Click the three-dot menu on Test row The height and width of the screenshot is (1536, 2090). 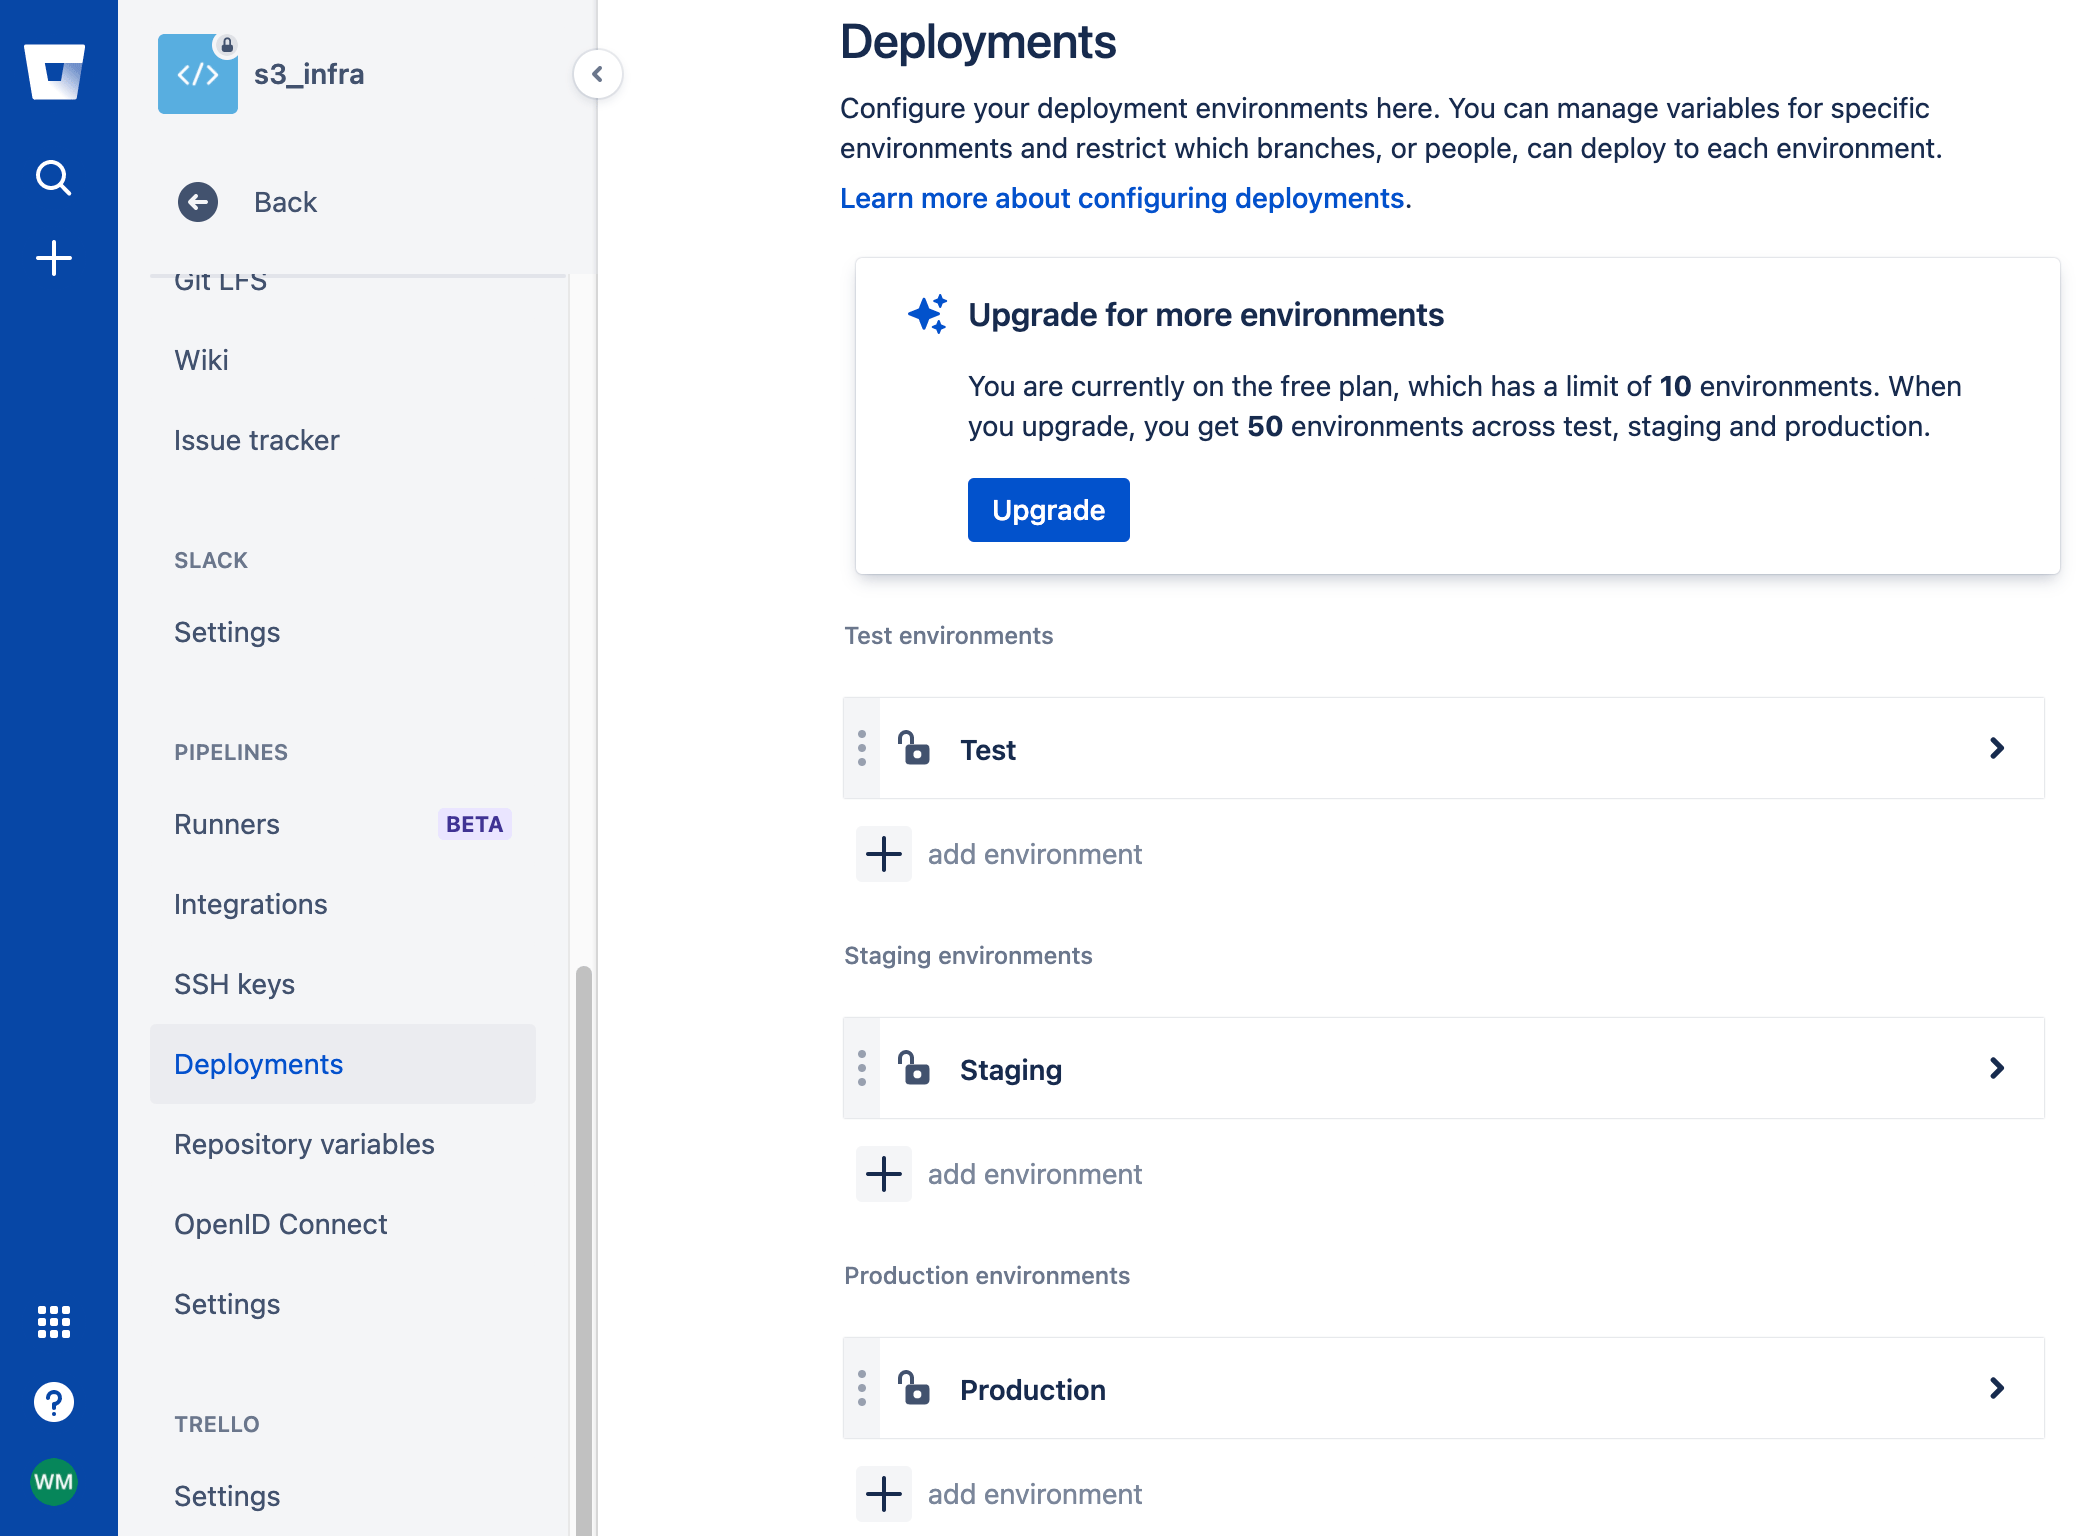point(862,748)
